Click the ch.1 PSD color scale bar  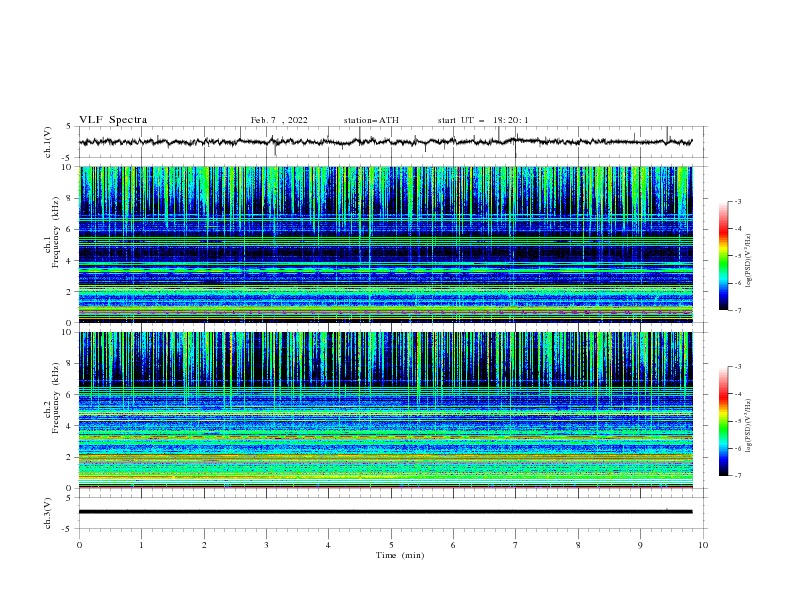pos(723,256)
